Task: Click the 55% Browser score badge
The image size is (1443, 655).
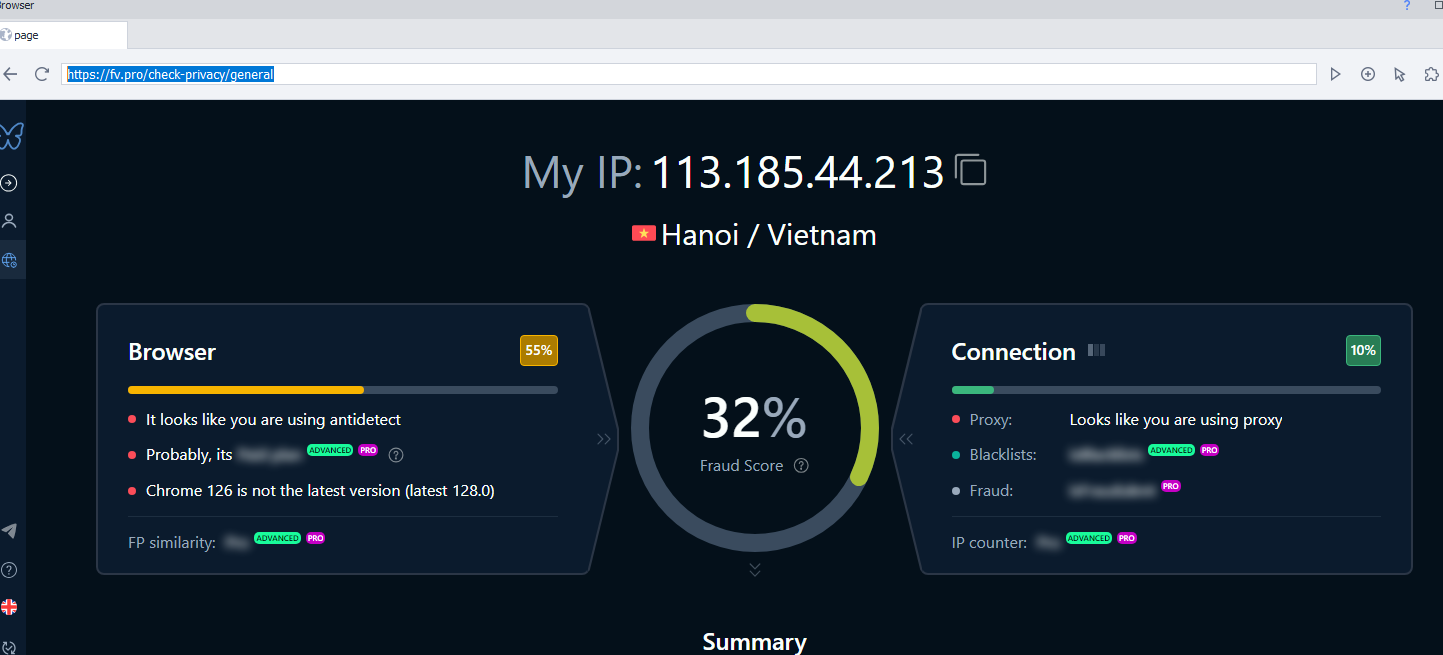Action: 539,351
